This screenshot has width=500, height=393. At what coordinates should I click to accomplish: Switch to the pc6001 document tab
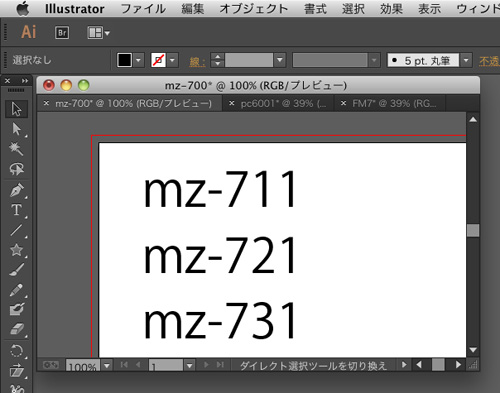click(x=279, y=103)
